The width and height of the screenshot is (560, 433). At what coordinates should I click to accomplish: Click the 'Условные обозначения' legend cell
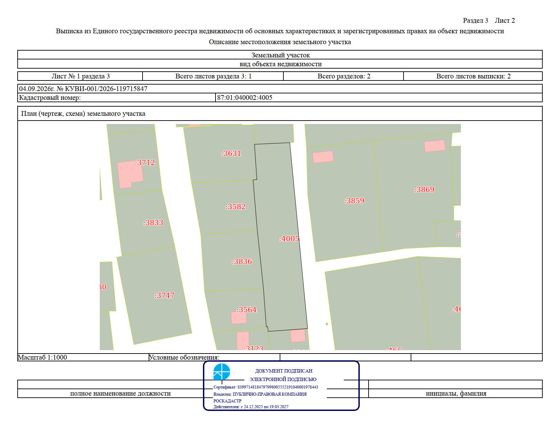coord(214,357)
